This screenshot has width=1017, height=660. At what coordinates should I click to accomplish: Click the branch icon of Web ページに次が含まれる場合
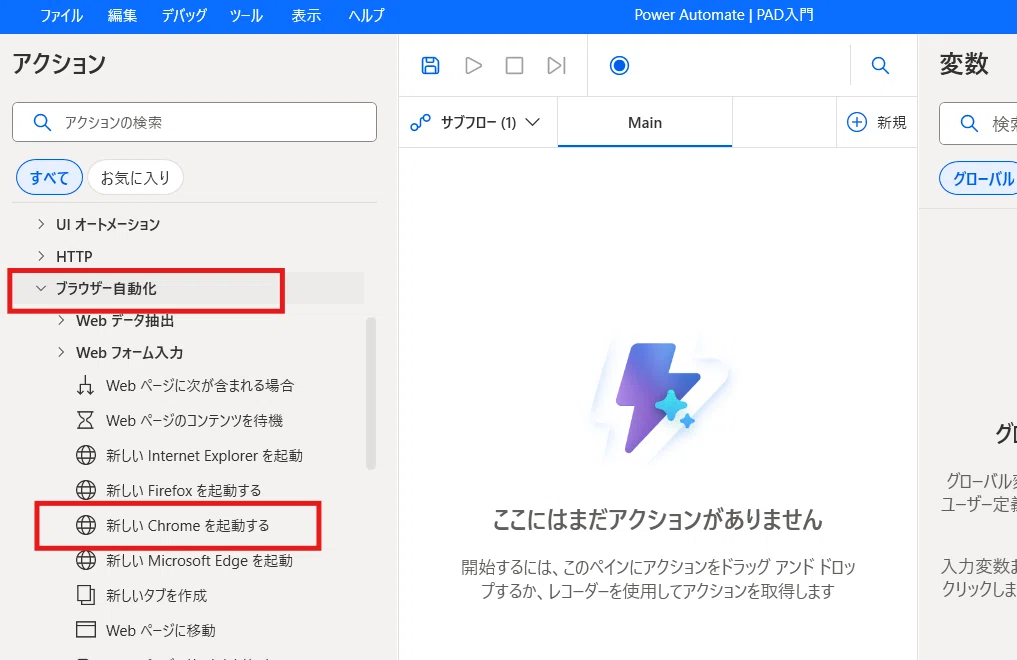(x=85, y=386)
